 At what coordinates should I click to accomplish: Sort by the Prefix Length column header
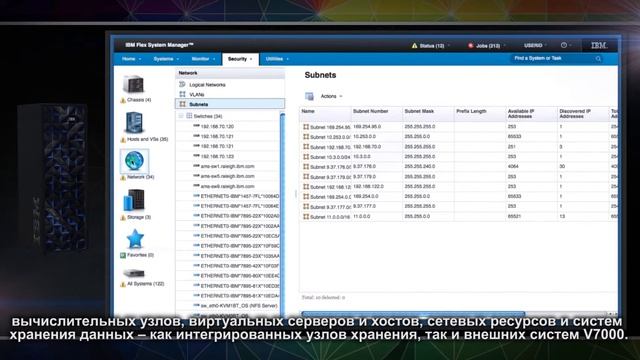(480, 114)
